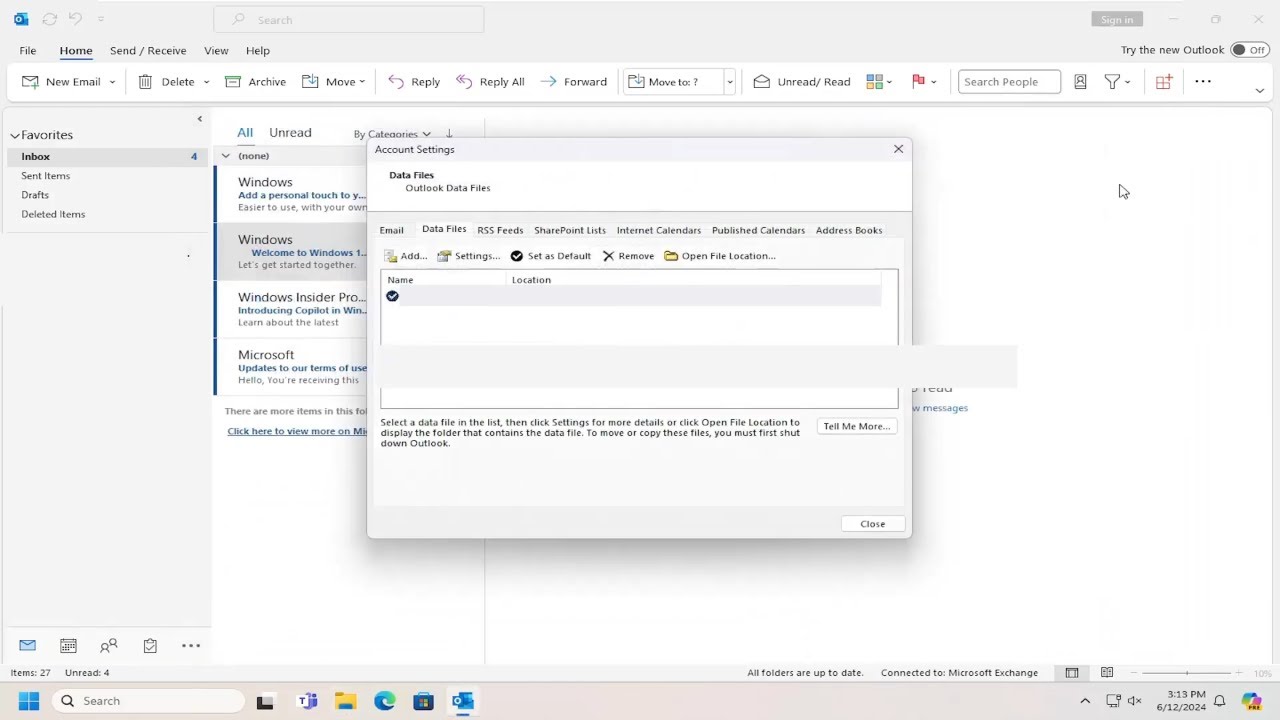The width and height of the screenshot is (1280, 720).
Task: Forward the selected email
Action: 573,82
